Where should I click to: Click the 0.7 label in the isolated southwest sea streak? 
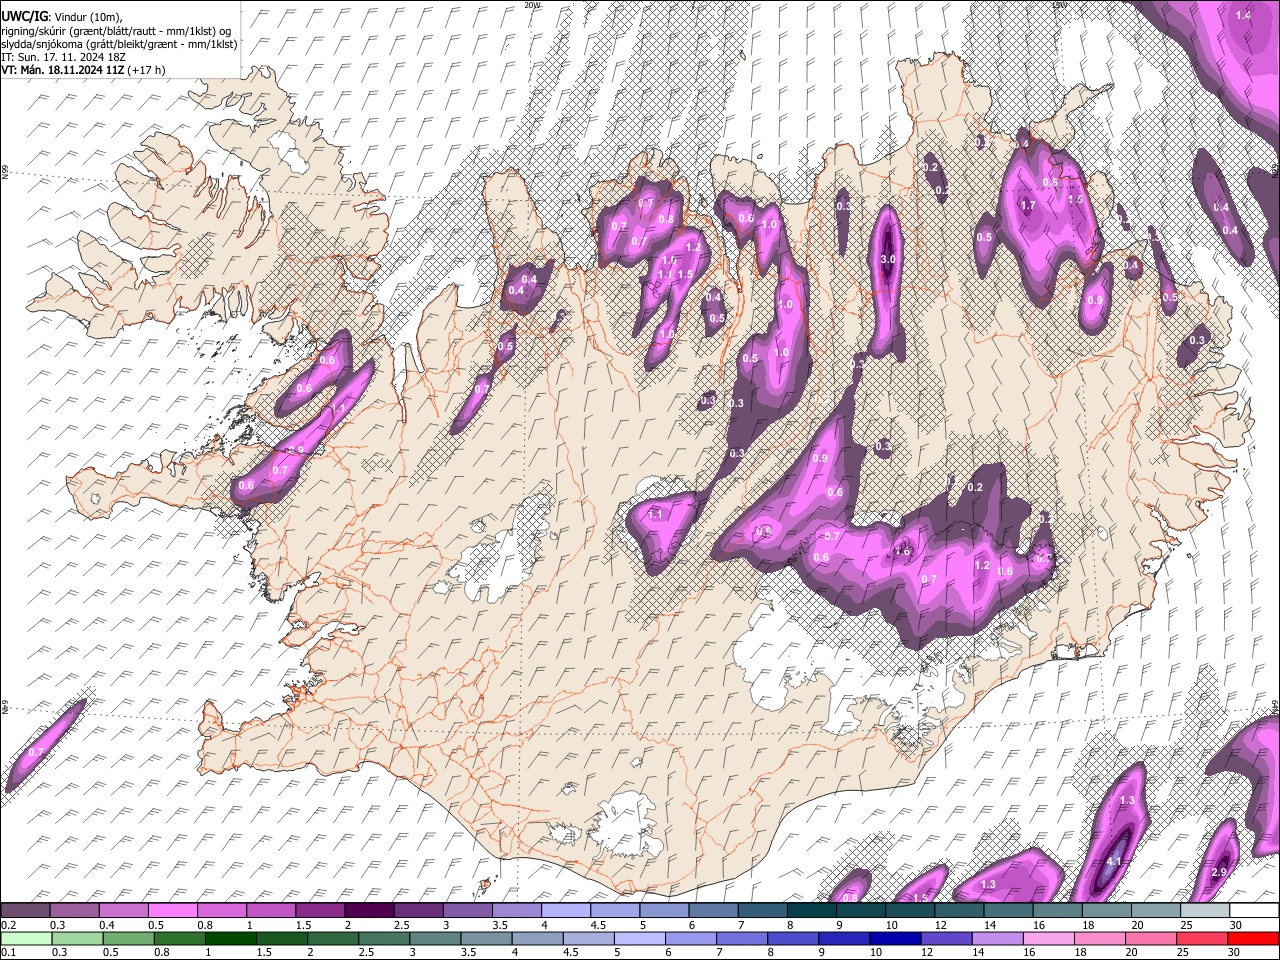click(x=36, y=752)
